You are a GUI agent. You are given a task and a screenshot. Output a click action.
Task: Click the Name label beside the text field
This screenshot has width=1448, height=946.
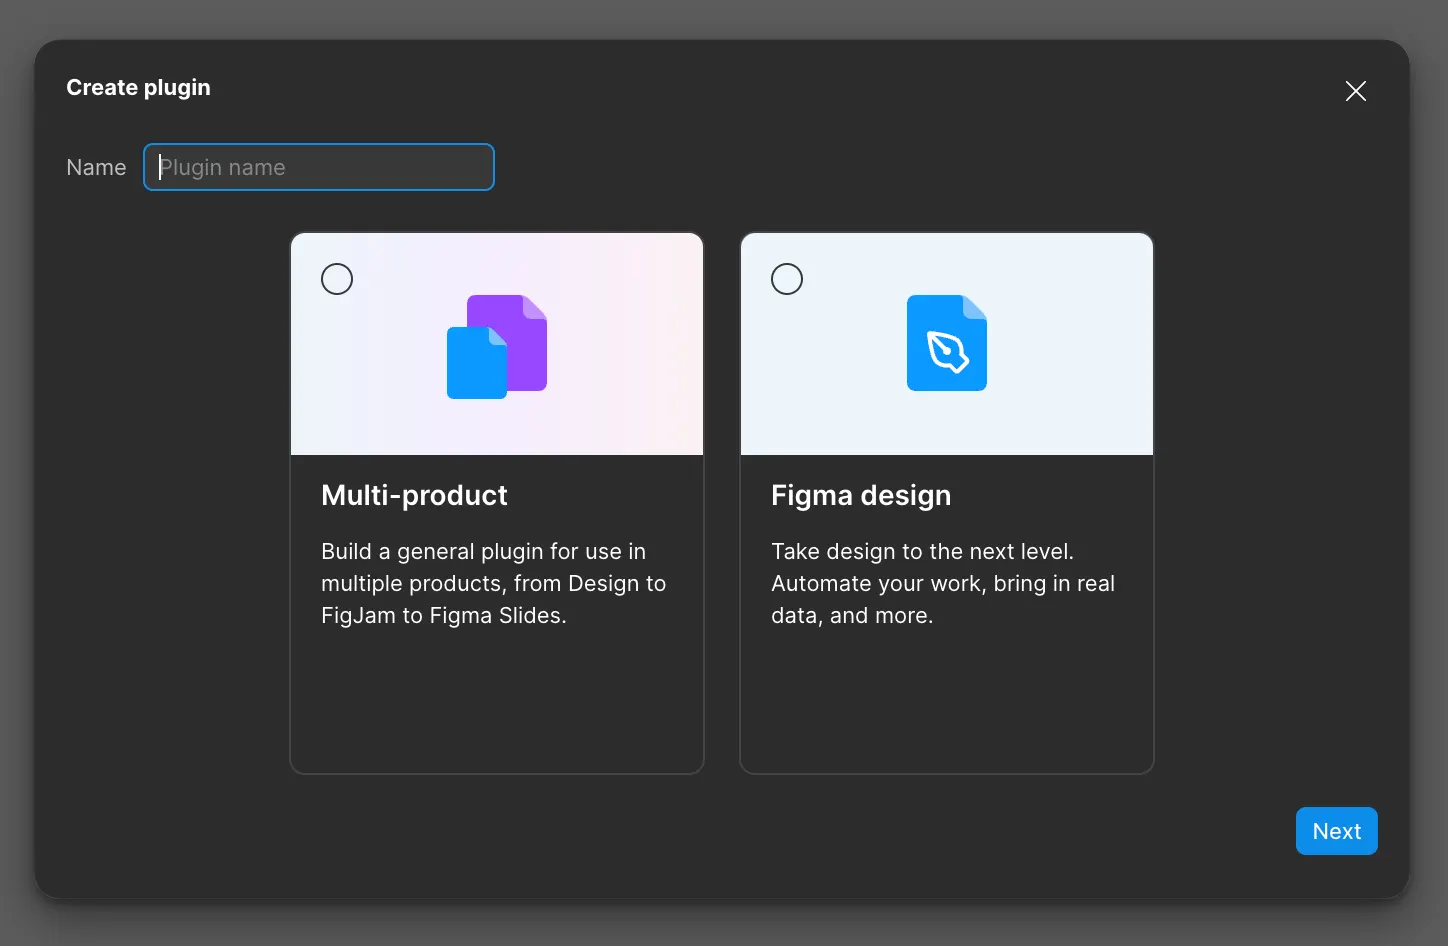(95, 167)
